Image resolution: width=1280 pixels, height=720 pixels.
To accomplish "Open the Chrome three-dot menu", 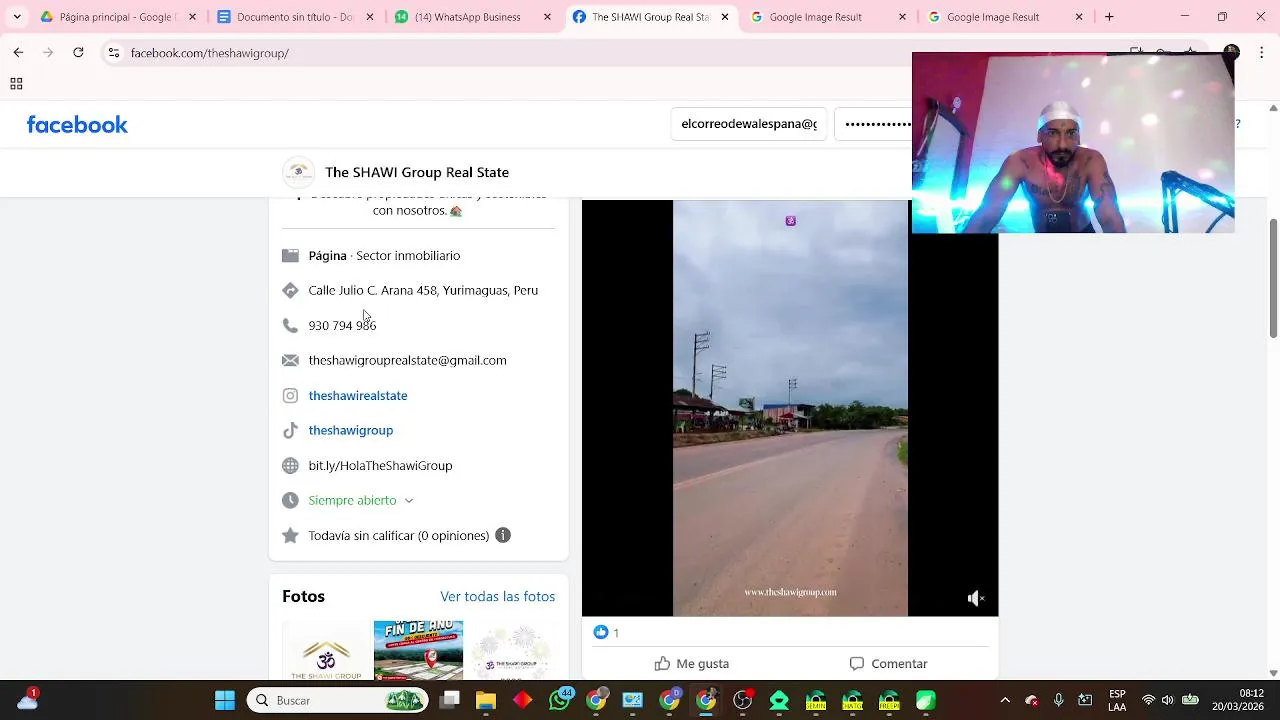I will [1262, 52].
